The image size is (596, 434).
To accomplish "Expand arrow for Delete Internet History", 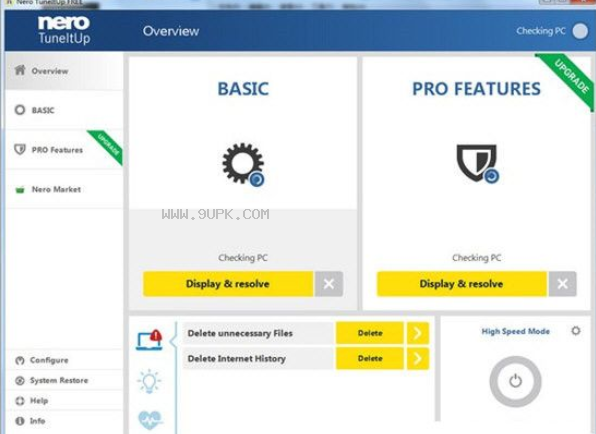I will [x=418, y=358].
